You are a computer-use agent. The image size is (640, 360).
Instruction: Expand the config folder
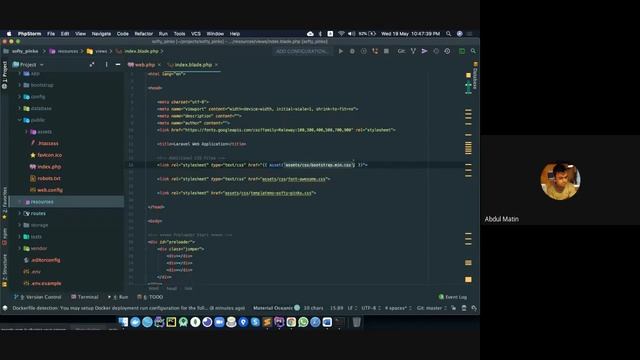[20, 97]
